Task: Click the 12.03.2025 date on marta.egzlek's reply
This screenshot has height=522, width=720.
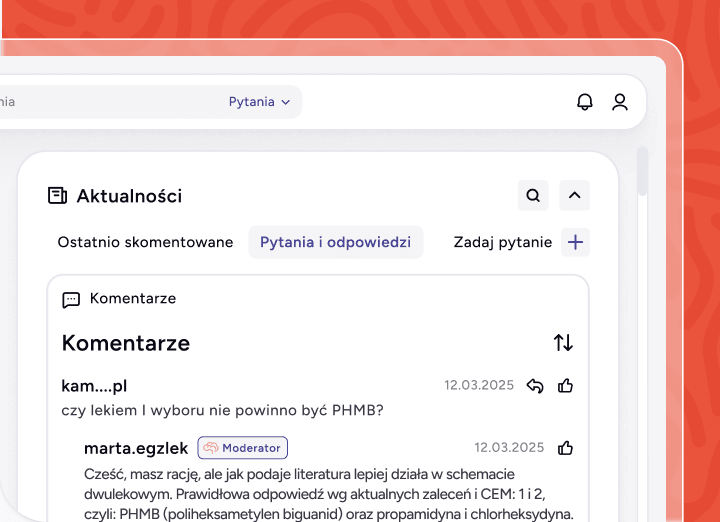Action: pyautogui.click(x=509, y=448)
